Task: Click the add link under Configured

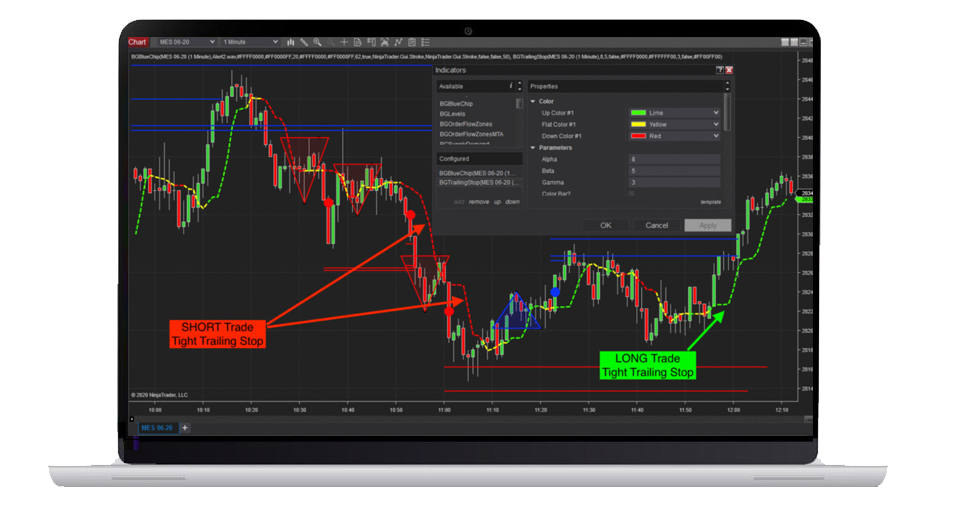Action: (x=459, y=201)
